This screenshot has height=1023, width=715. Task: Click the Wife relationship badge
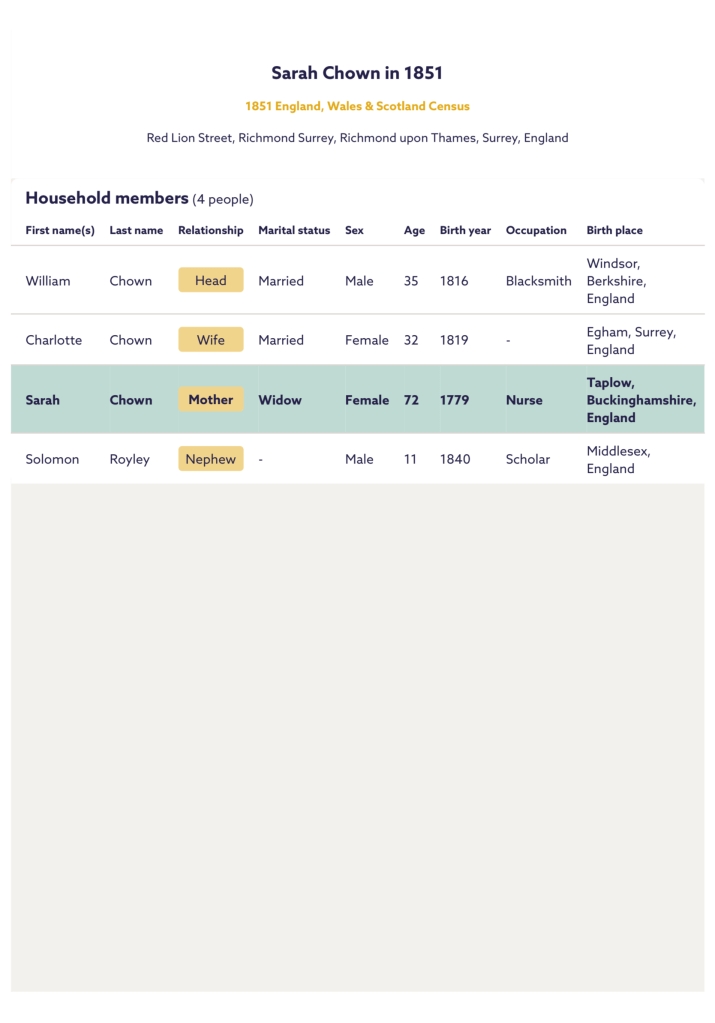(210, 340)
